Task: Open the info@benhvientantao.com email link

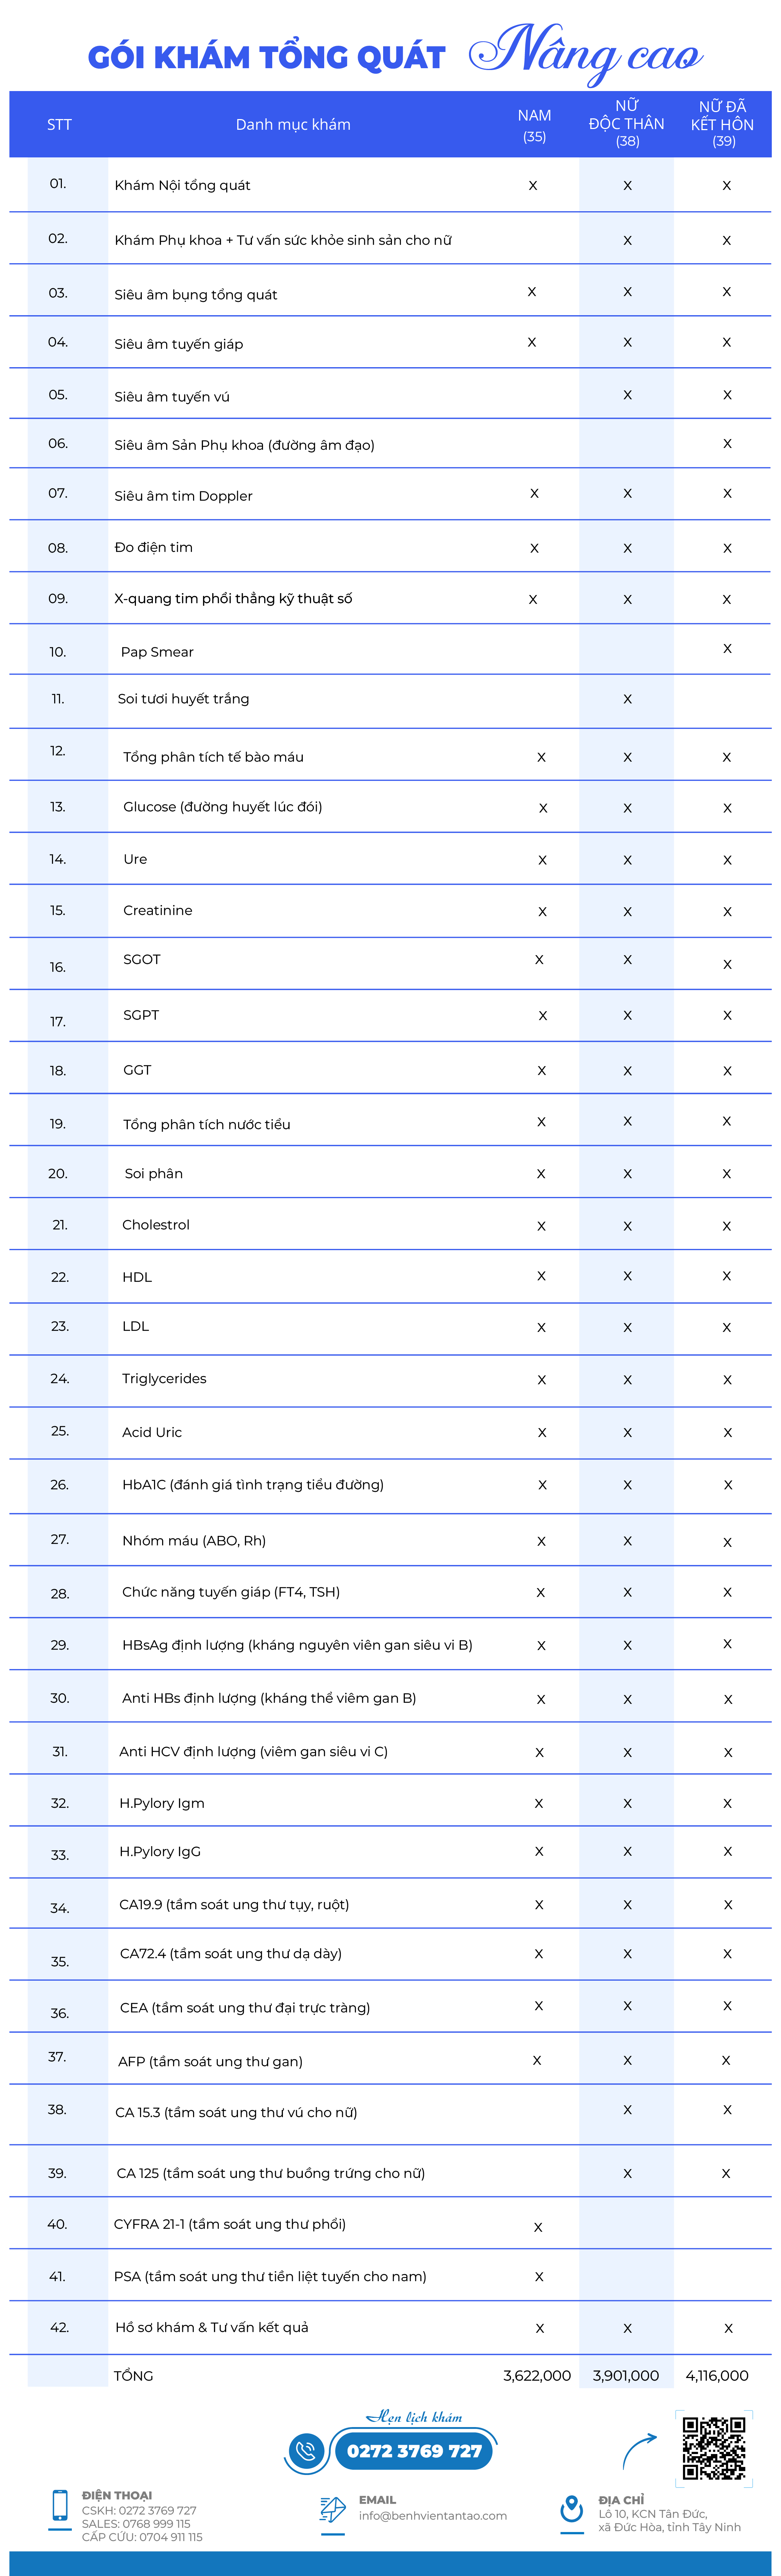Action: tap(433, 2515)
